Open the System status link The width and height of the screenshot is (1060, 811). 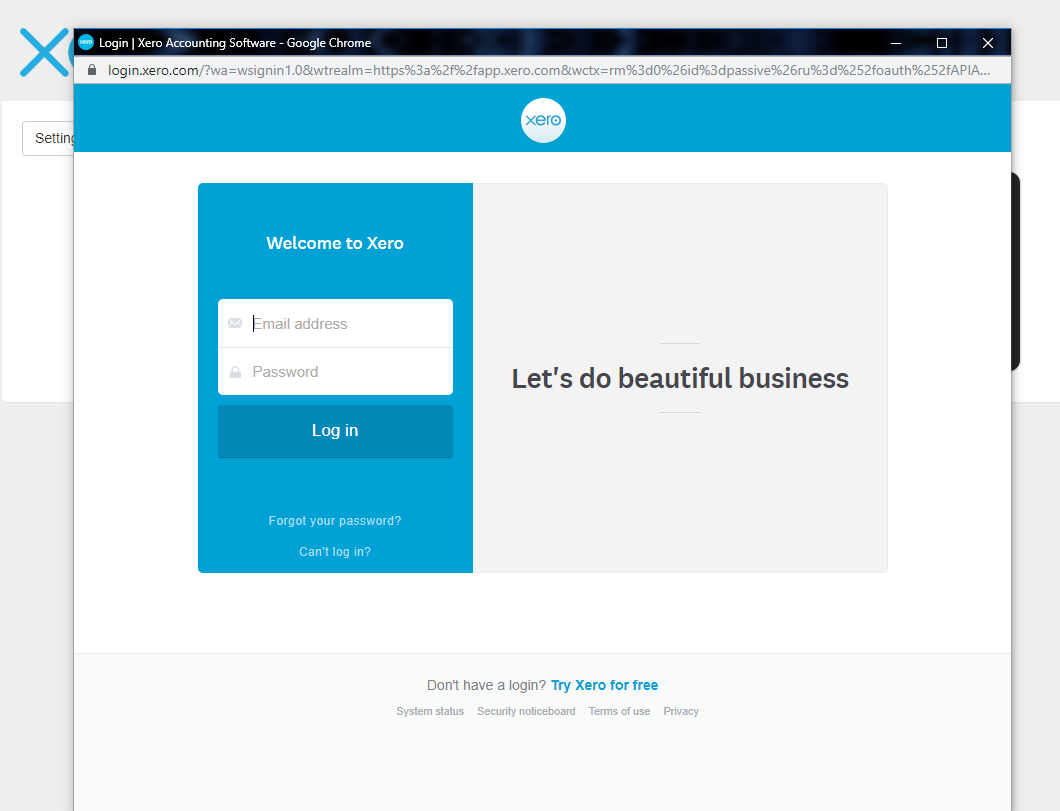(x=430, y=712)
